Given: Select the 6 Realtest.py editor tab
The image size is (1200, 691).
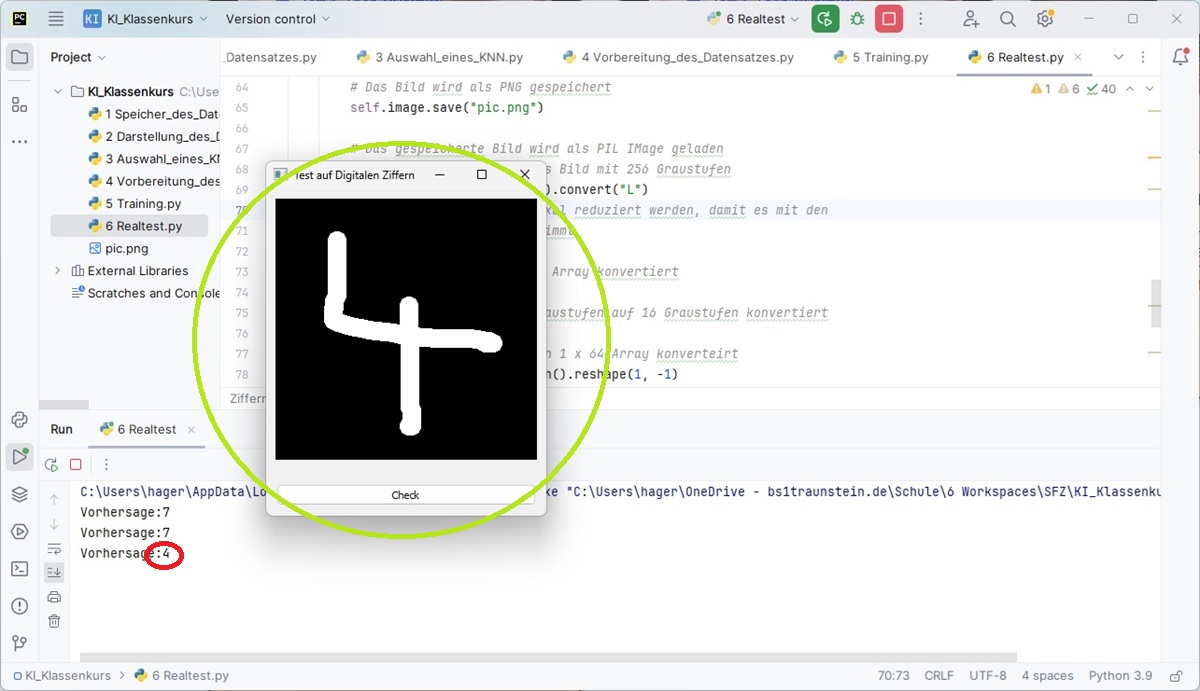Looking at the screenshot, I should coord(1015,57).
